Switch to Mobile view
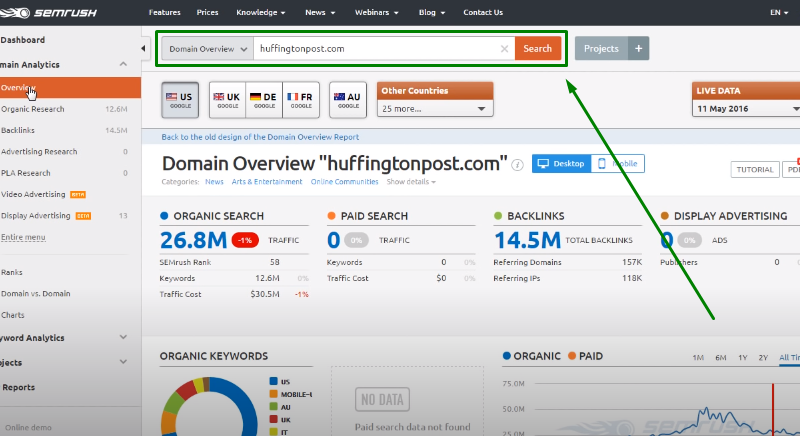Image resolution: width=800 pixels, height=436 pixels. pos(618,164)
